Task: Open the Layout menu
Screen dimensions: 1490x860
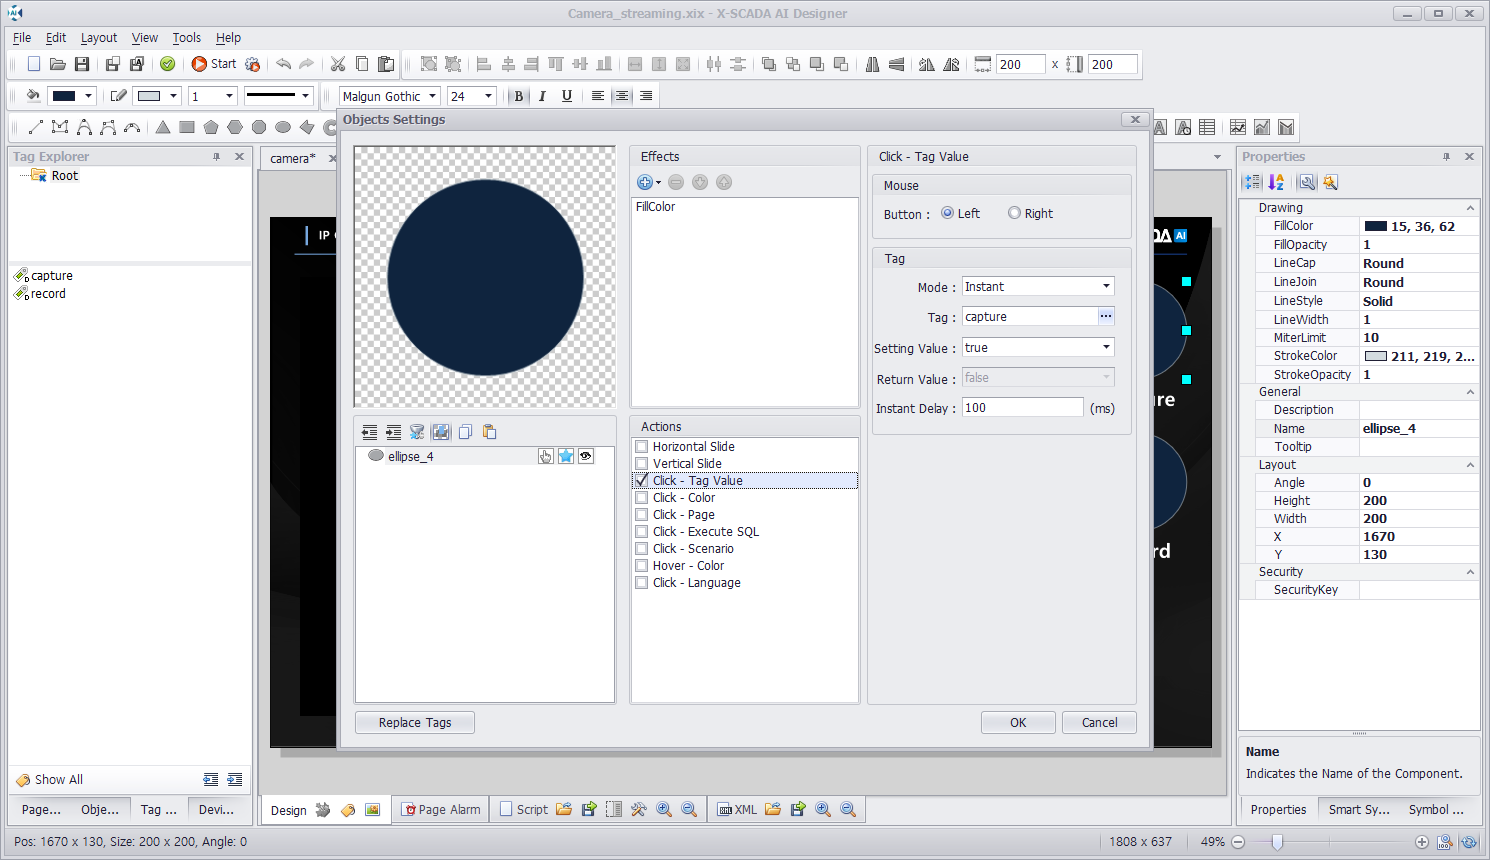Action: point(98,38)
